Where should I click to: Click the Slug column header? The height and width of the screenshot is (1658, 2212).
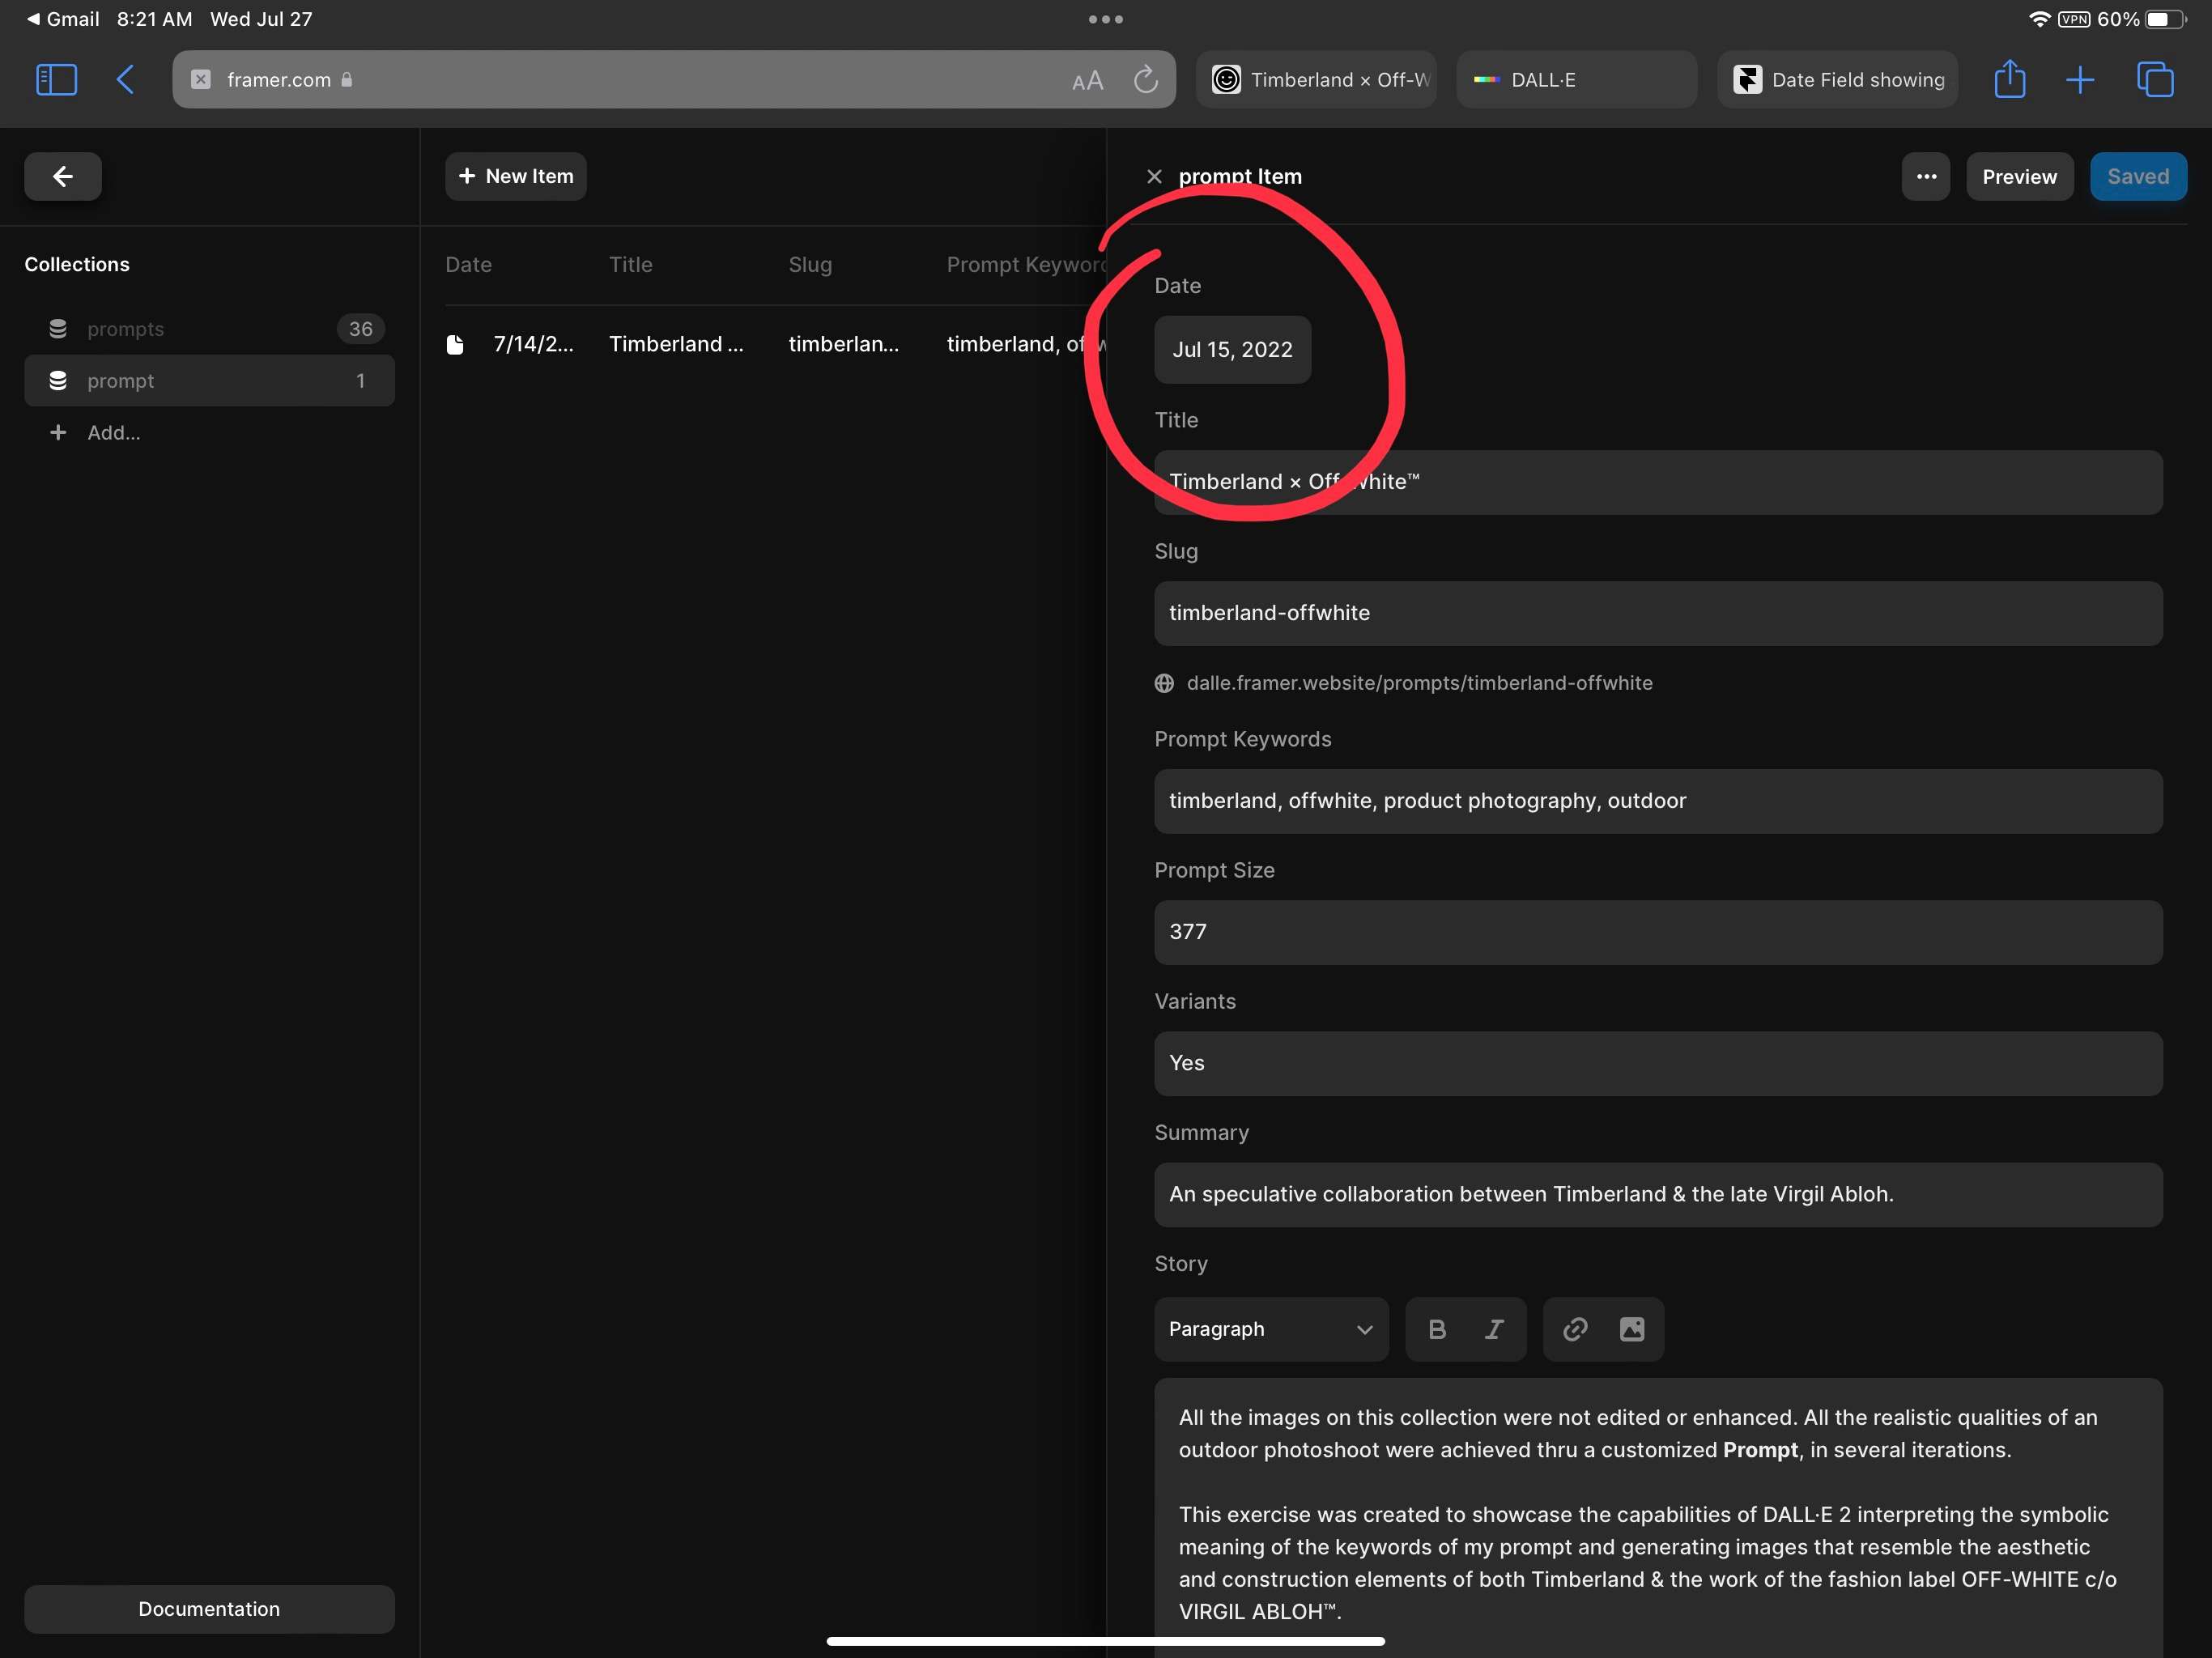[x=810, y=265]
